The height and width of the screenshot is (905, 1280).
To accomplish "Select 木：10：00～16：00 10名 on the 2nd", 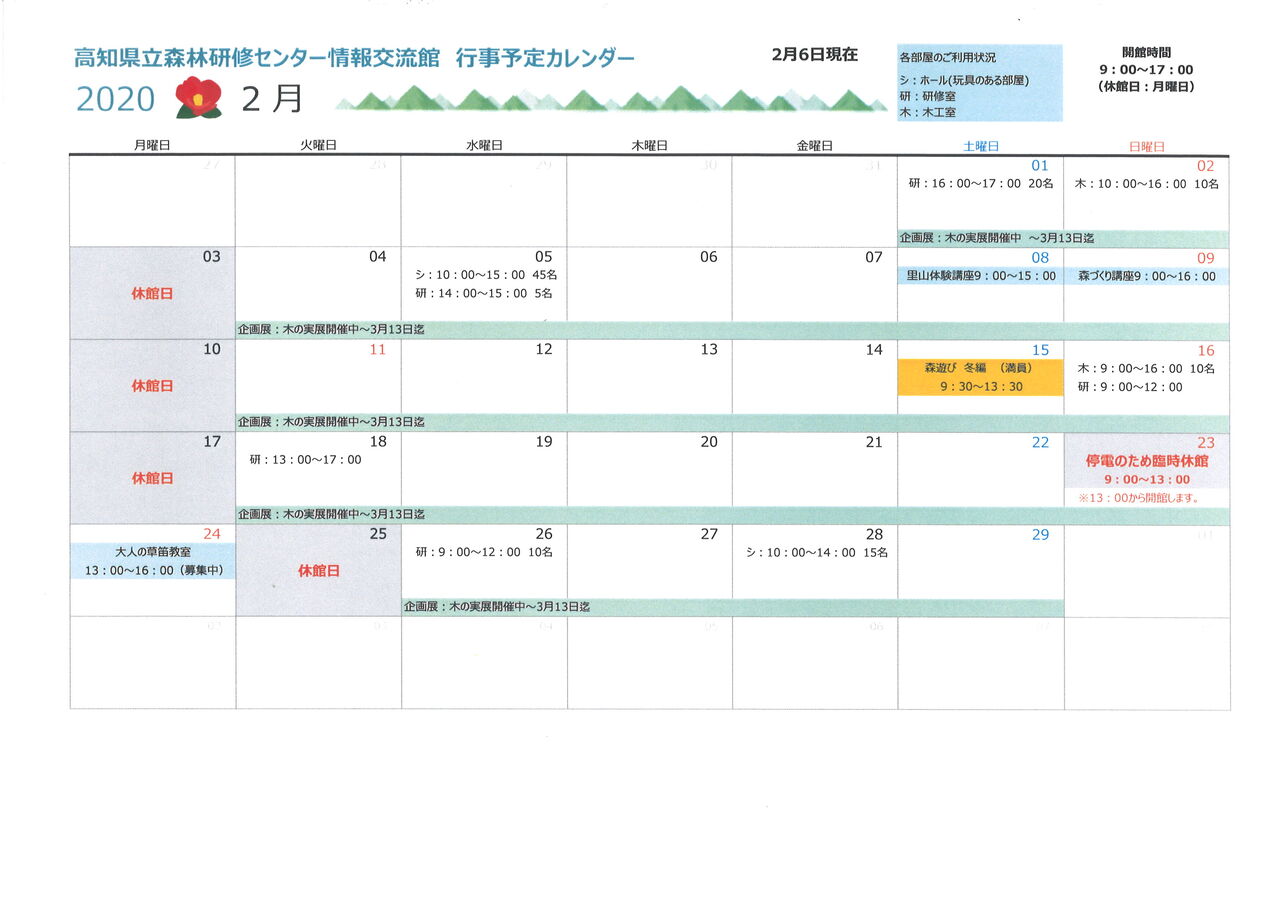I will point(1145,184).
